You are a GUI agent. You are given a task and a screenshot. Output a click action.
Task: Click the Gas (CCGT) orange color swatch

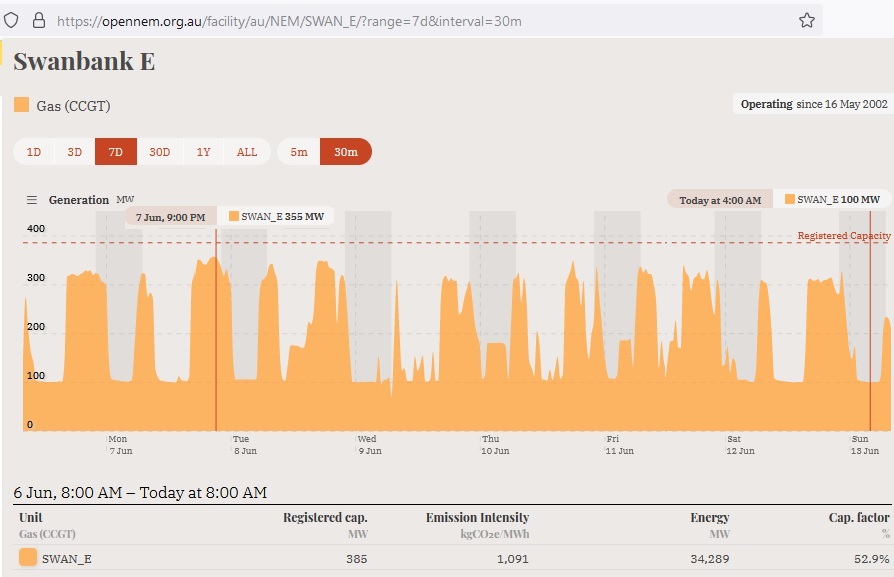click(x=22, y=104)
